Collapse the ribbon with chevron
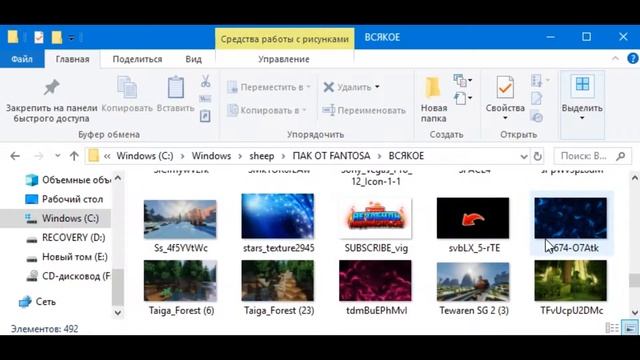 (615, 59)
